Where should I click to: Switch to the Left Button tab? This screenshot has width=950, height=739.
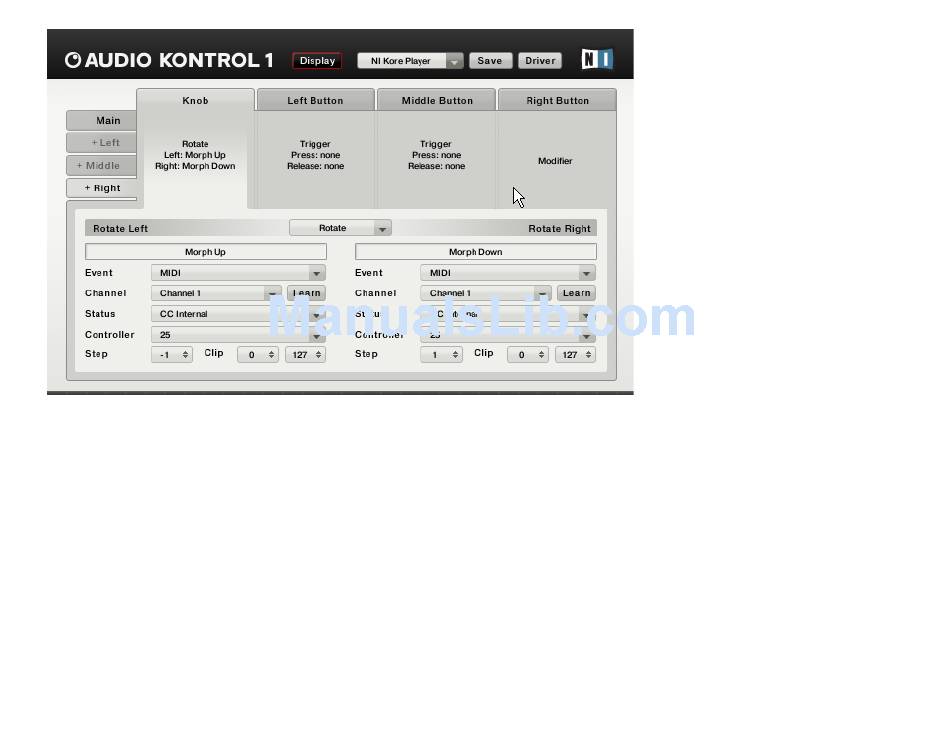pyautogui.click(x=315, y=101)
